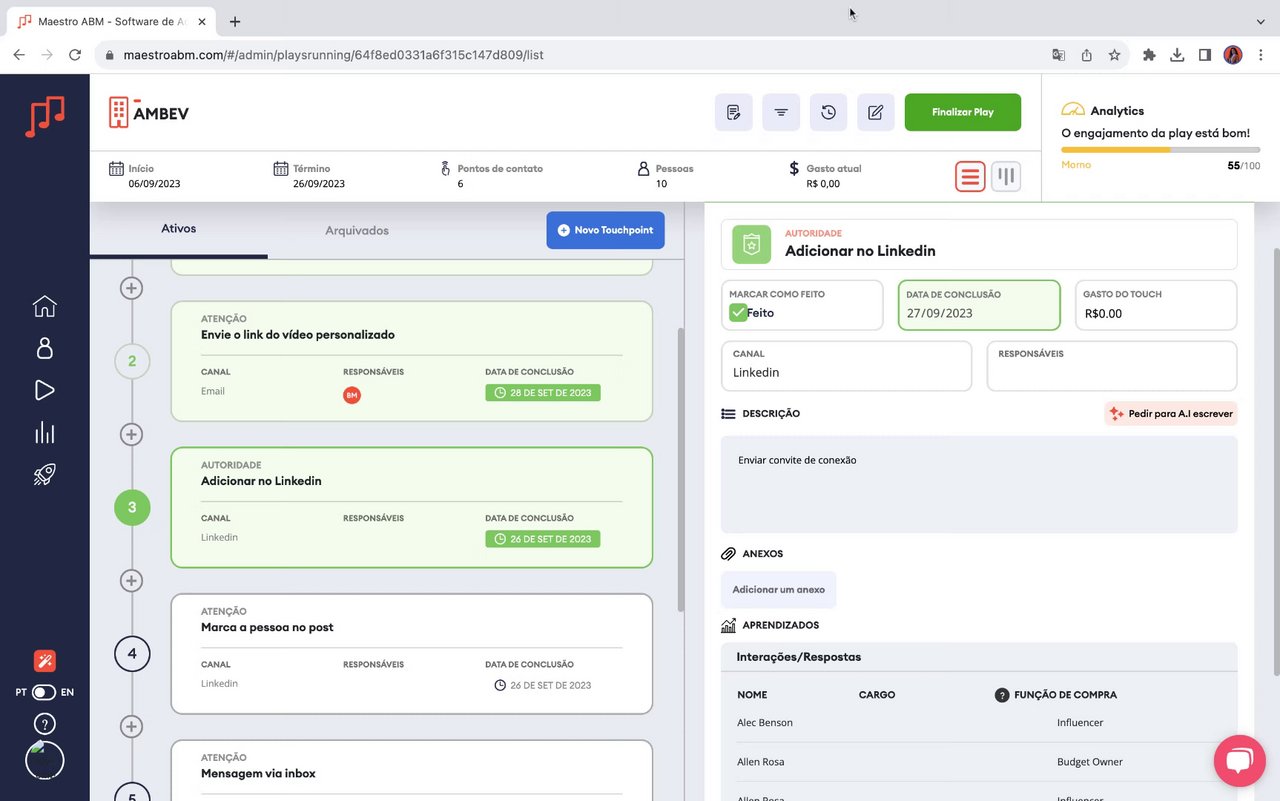
Task: Click the engagement progress bar in Analytics
Action: coord(1160,150)
